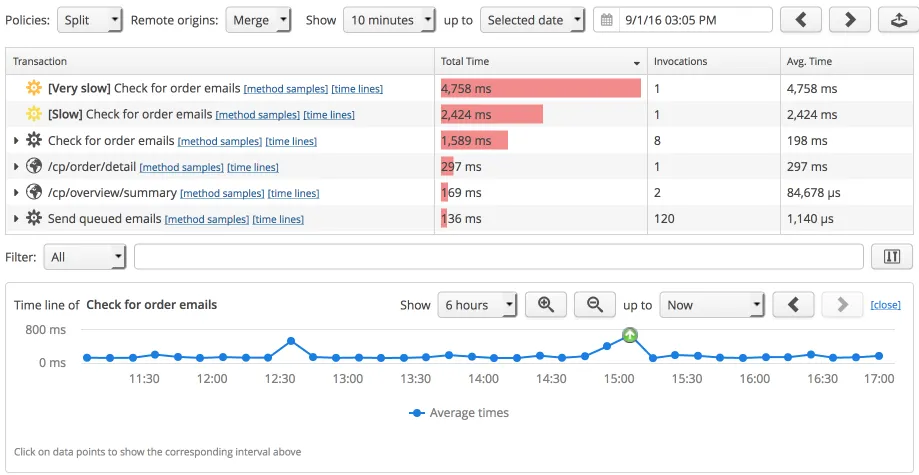The width and height of the screenshot is (919, 475).
Task: Go to next interval with top right arrow
Action: (x=850, y=20)
